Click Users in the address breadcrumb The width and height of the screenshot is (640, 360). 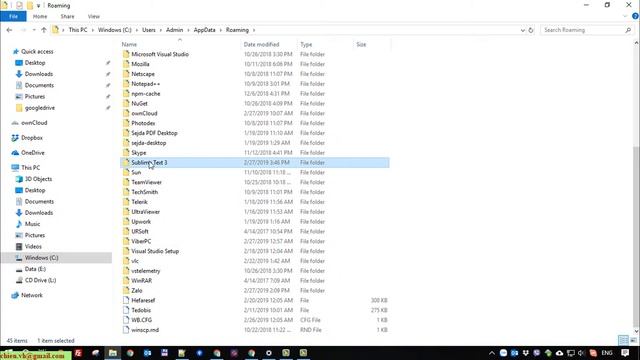(149, 30)
